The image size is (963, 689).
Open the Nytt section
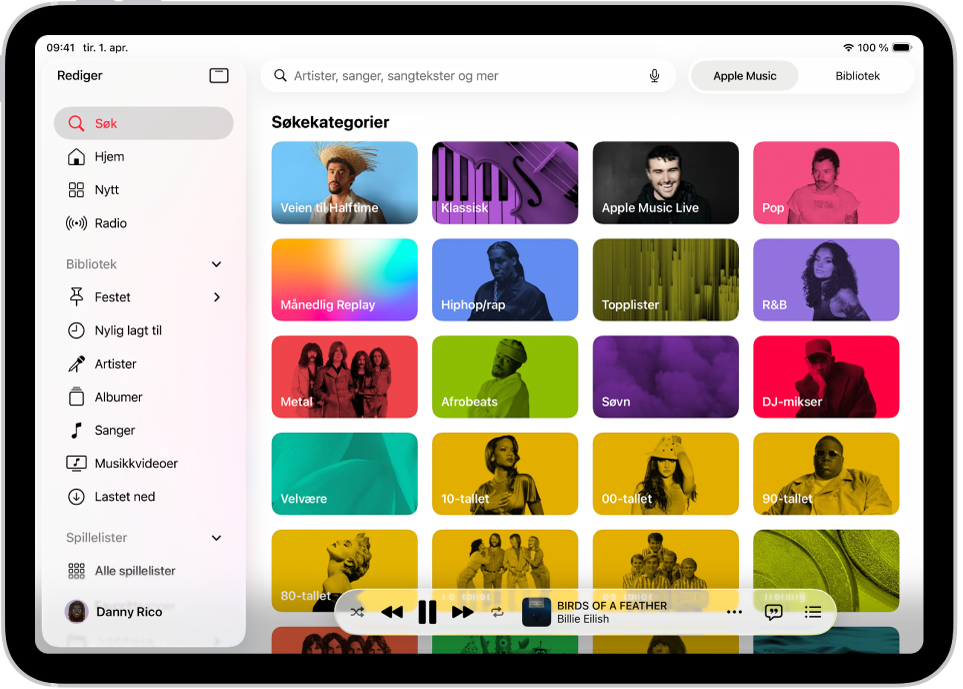(144, 190)
